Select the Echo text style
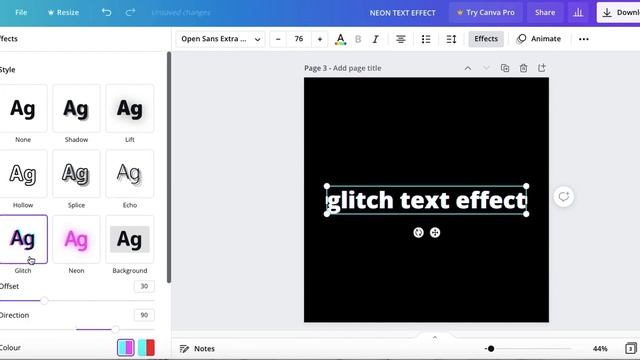The image size is (640, 360). click(130, 174)
